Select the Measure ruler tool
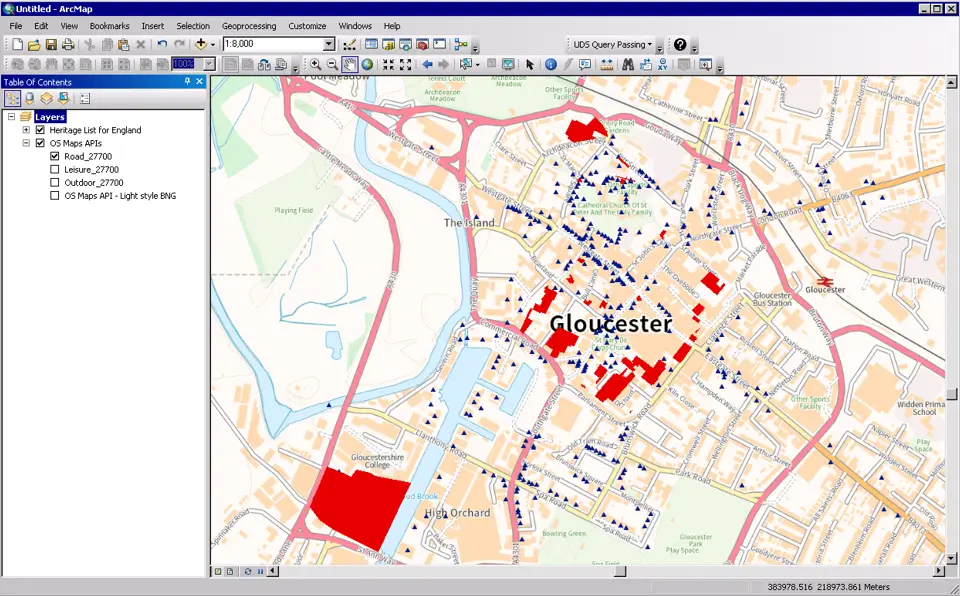Image resolution: width=960 pixels, height=596 pixels. click(607, 64)
